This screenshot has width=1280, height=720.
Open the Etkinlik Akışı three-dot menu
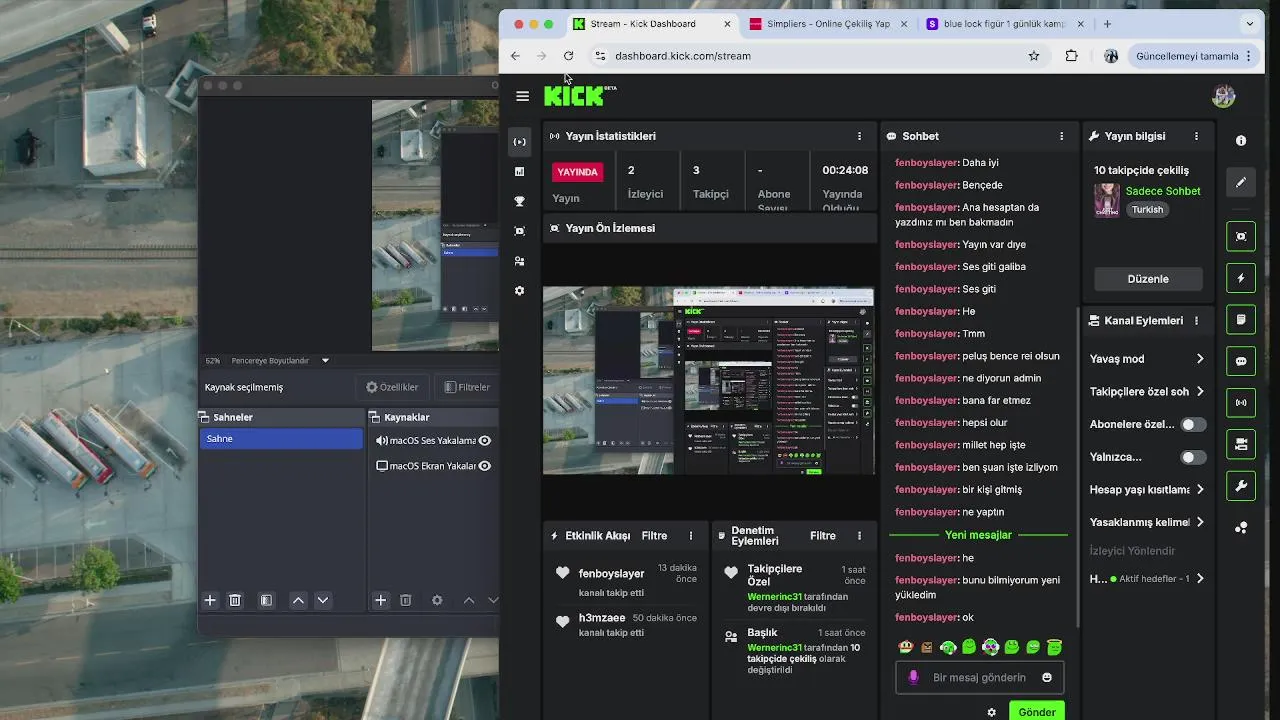(x=690, y=536)
